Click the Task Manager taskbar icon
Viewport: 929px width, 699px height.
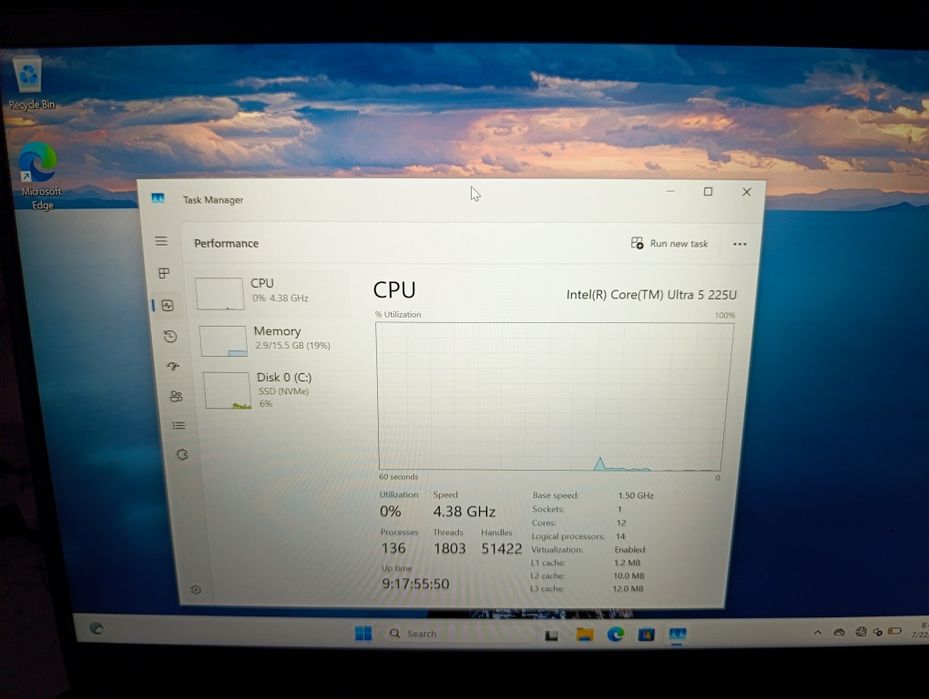[677, 634]
